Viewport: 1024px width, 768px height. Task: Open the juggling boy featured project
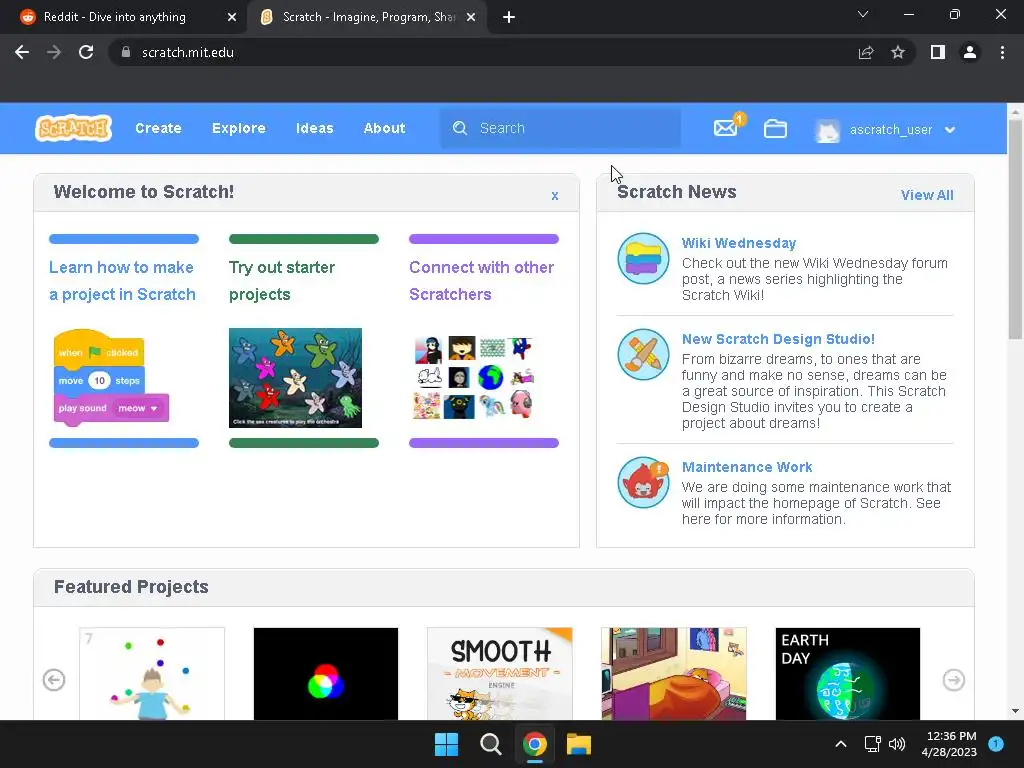(152, 674)
